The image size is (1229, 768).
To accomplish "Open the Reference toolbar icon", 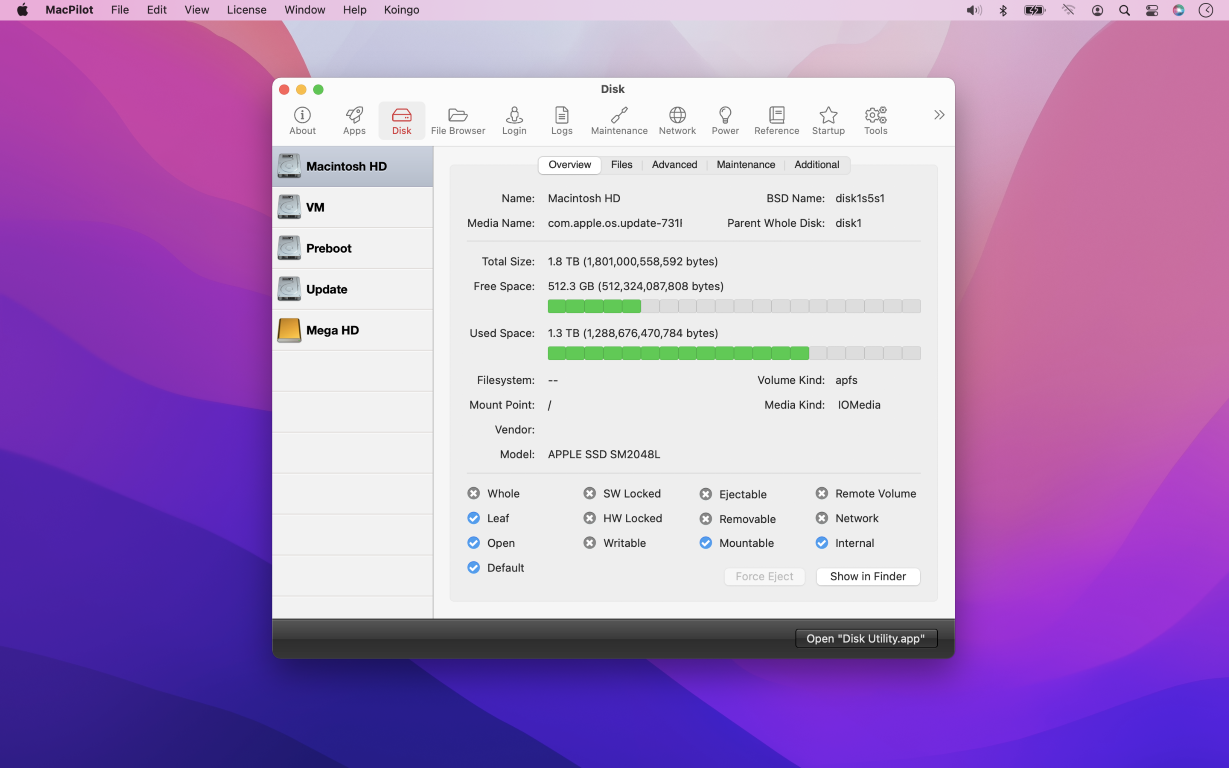I will 777,120.
